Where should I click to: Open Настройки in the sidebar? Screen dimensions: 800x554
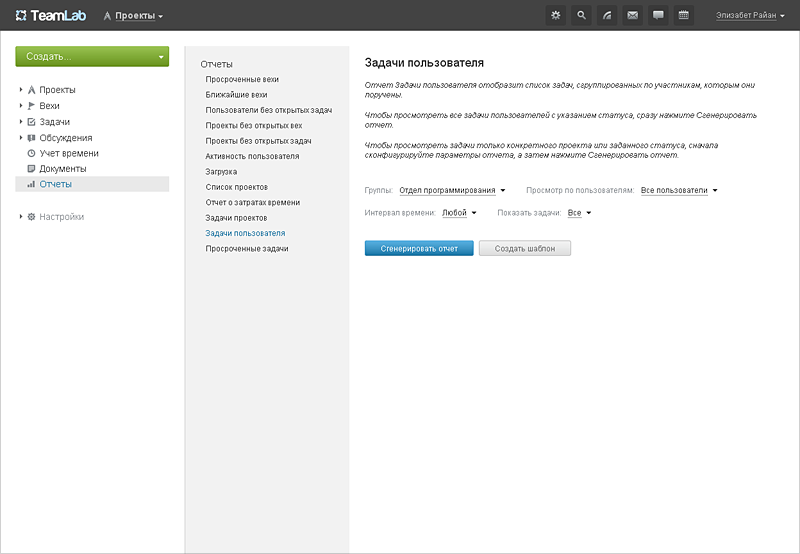pos(62,217)
